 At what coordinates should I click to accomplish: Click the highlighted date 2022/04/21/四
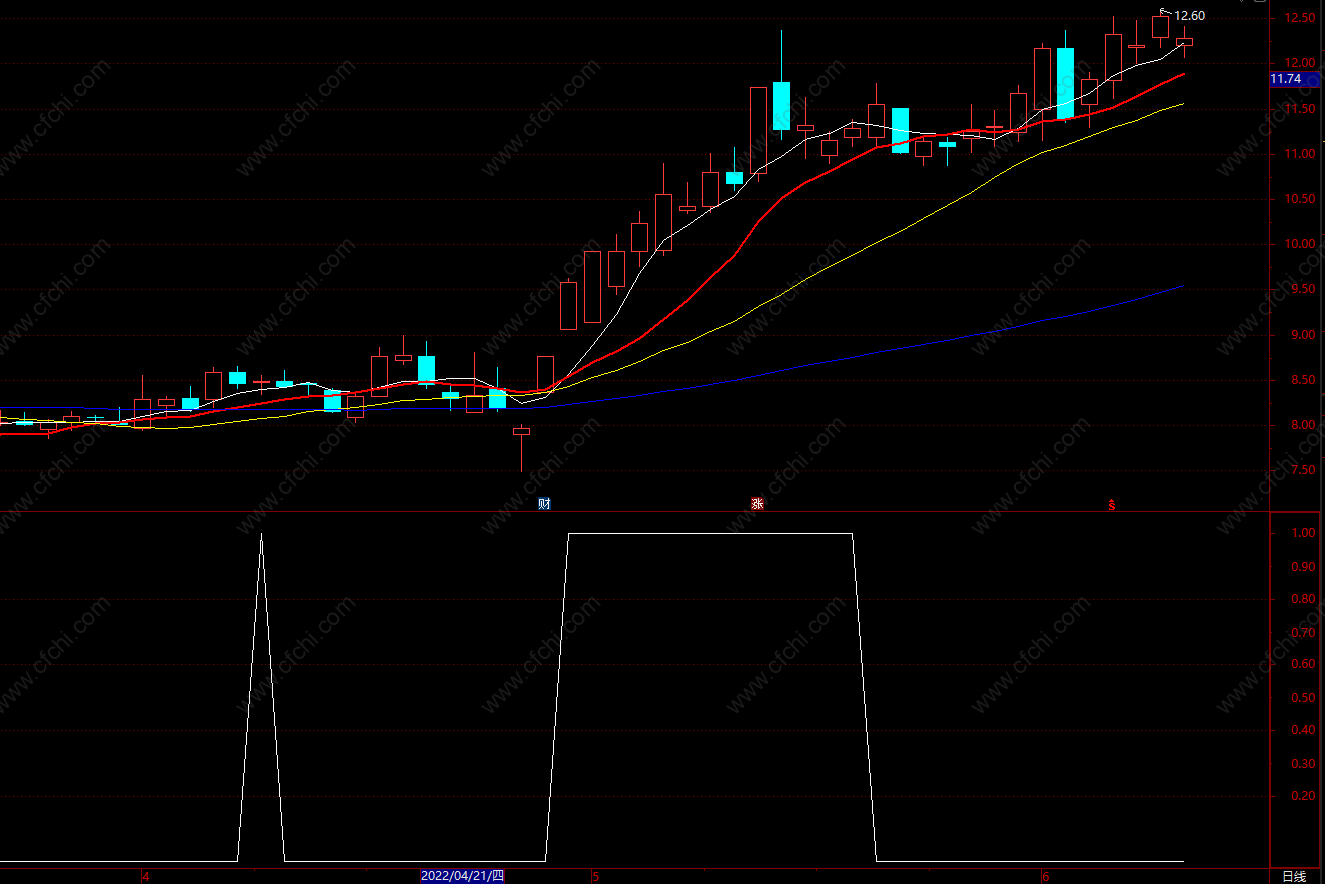click(x=462, y=876)
